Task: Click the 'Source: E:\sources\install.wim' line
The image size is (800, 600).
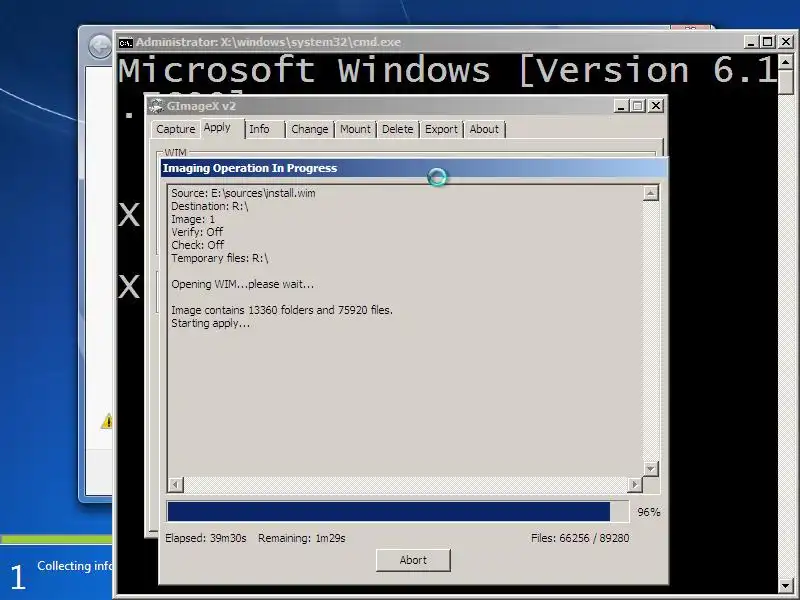Action: (x=243, y=193)
